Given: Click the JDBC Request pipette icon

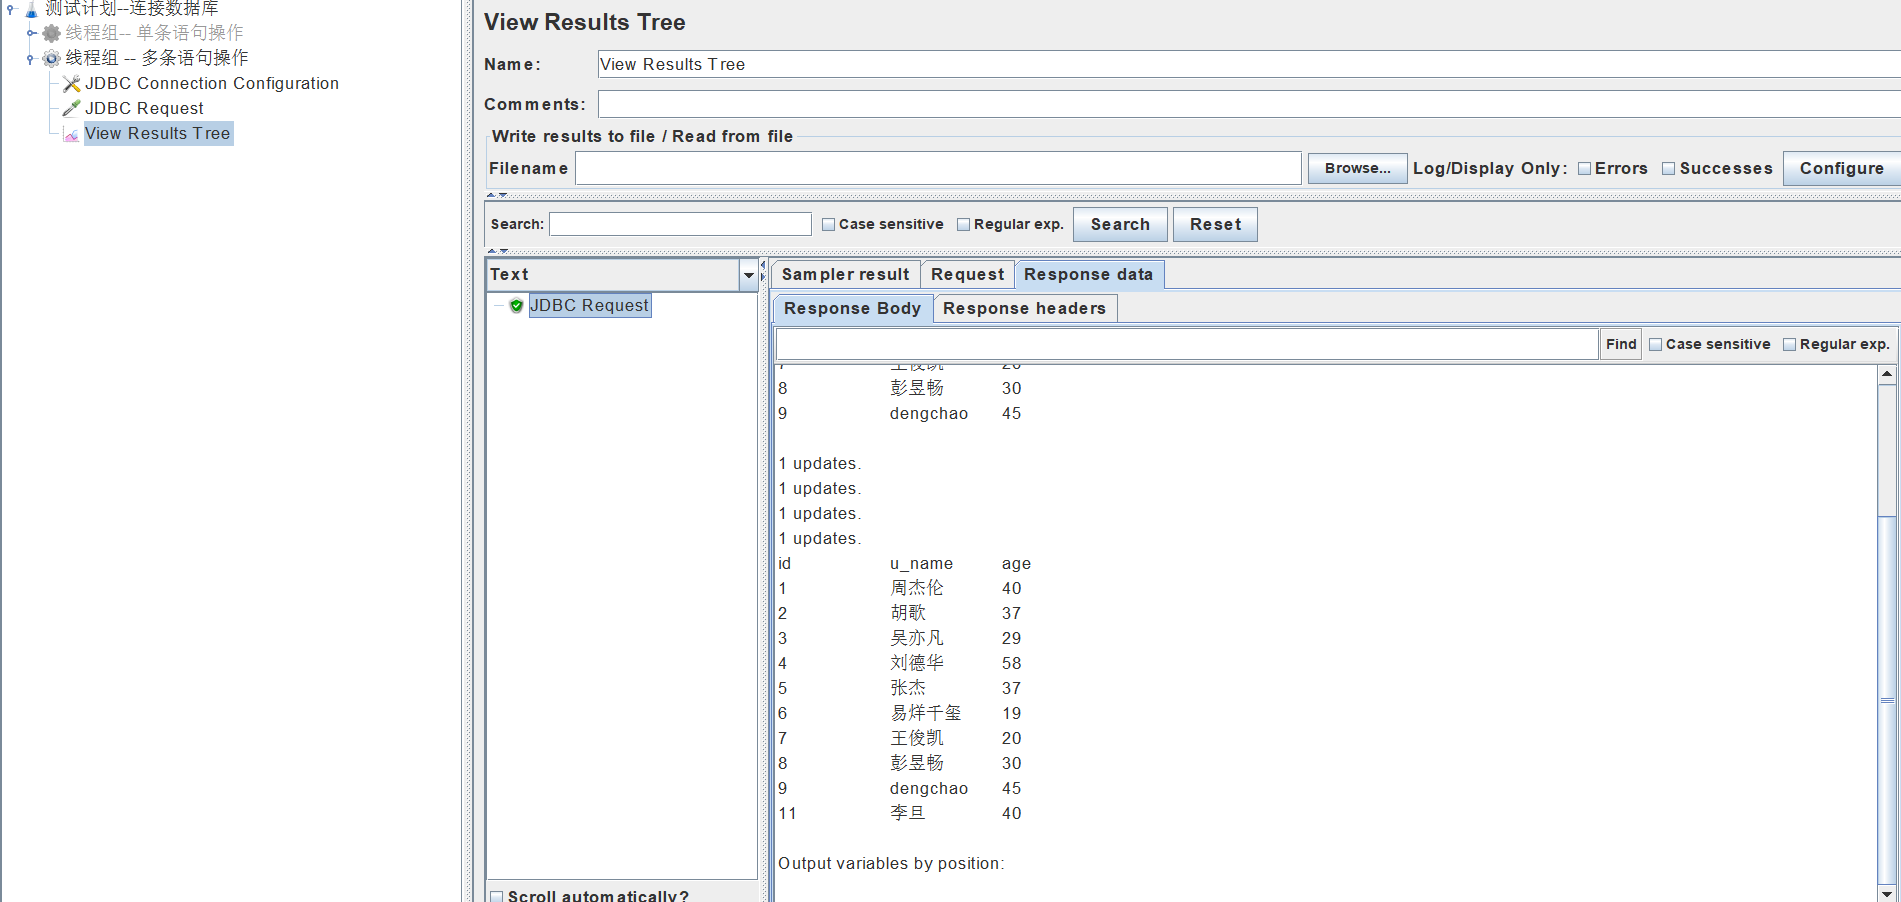Looking at the screenshot, I should coord(72,109).
